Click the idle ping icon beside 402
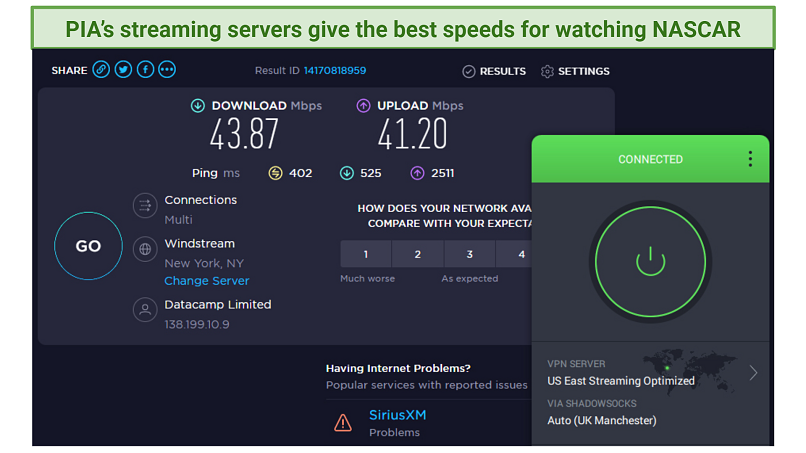The image size is (806, 453). pos(276,173)
